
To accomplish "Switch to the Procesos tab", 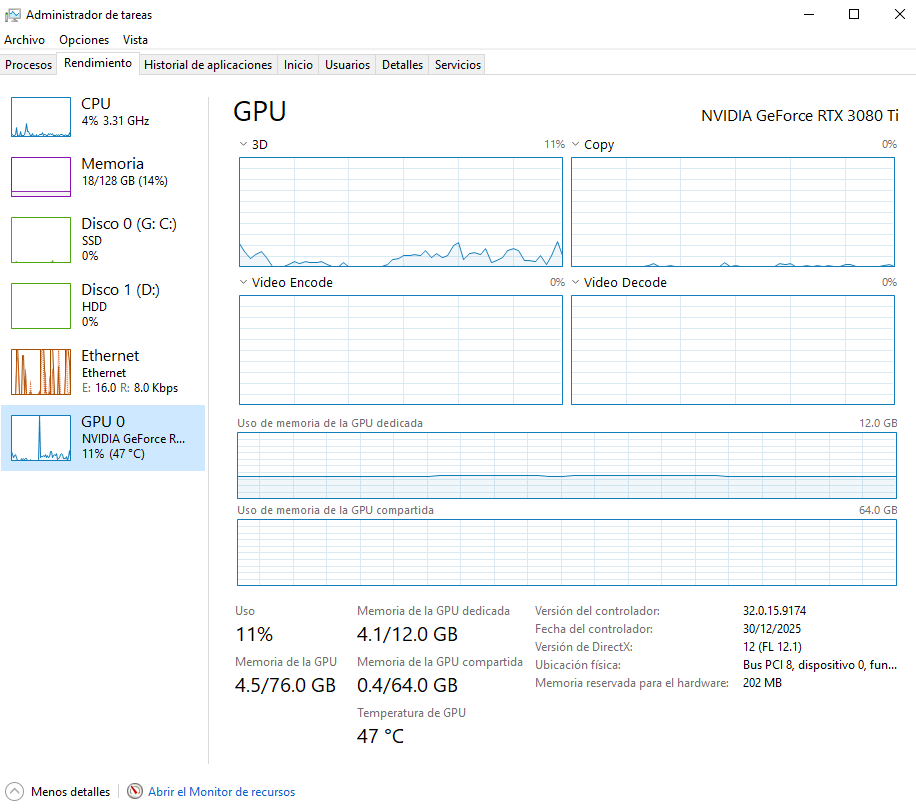I will click(x=29, y=65).
